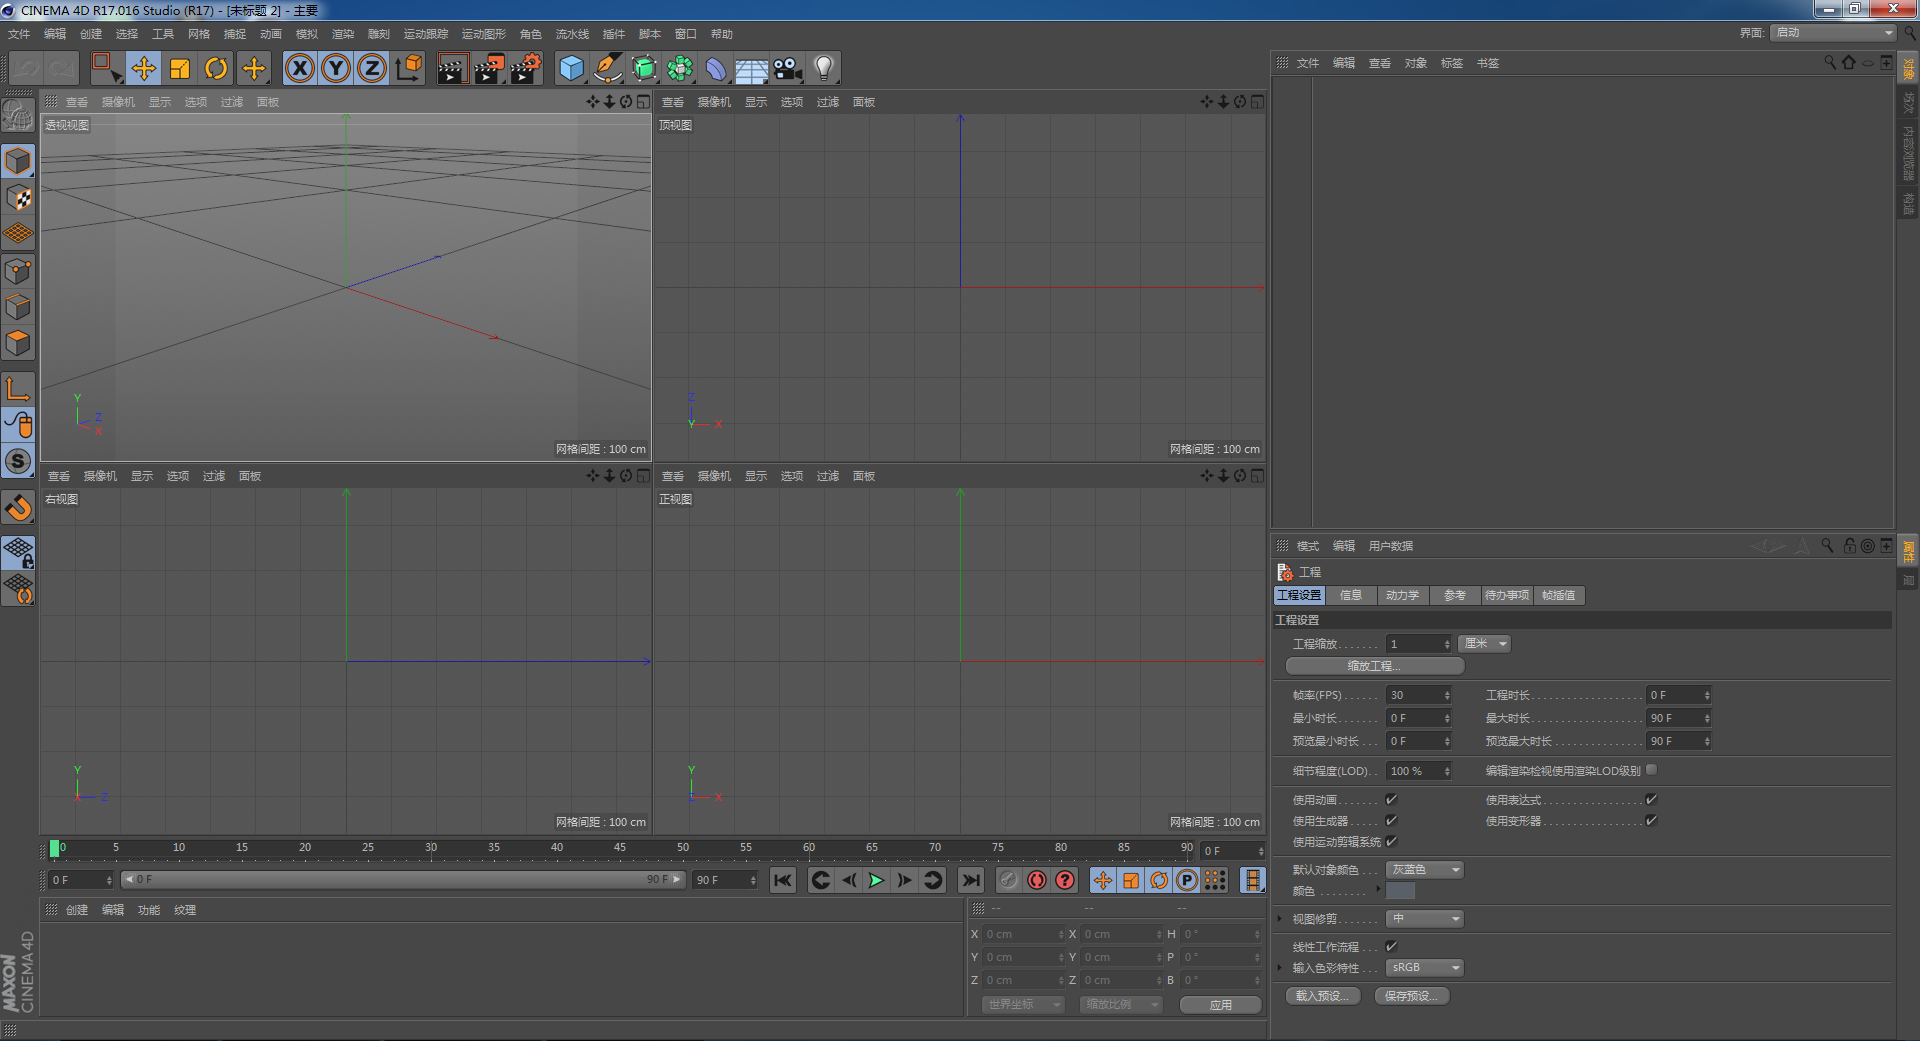The height and width of the screenshot is (1041, 1920).
Task: Click the 应用 button in coordinates panel
Action: pyautogui.click(x=1220, y=1005)
